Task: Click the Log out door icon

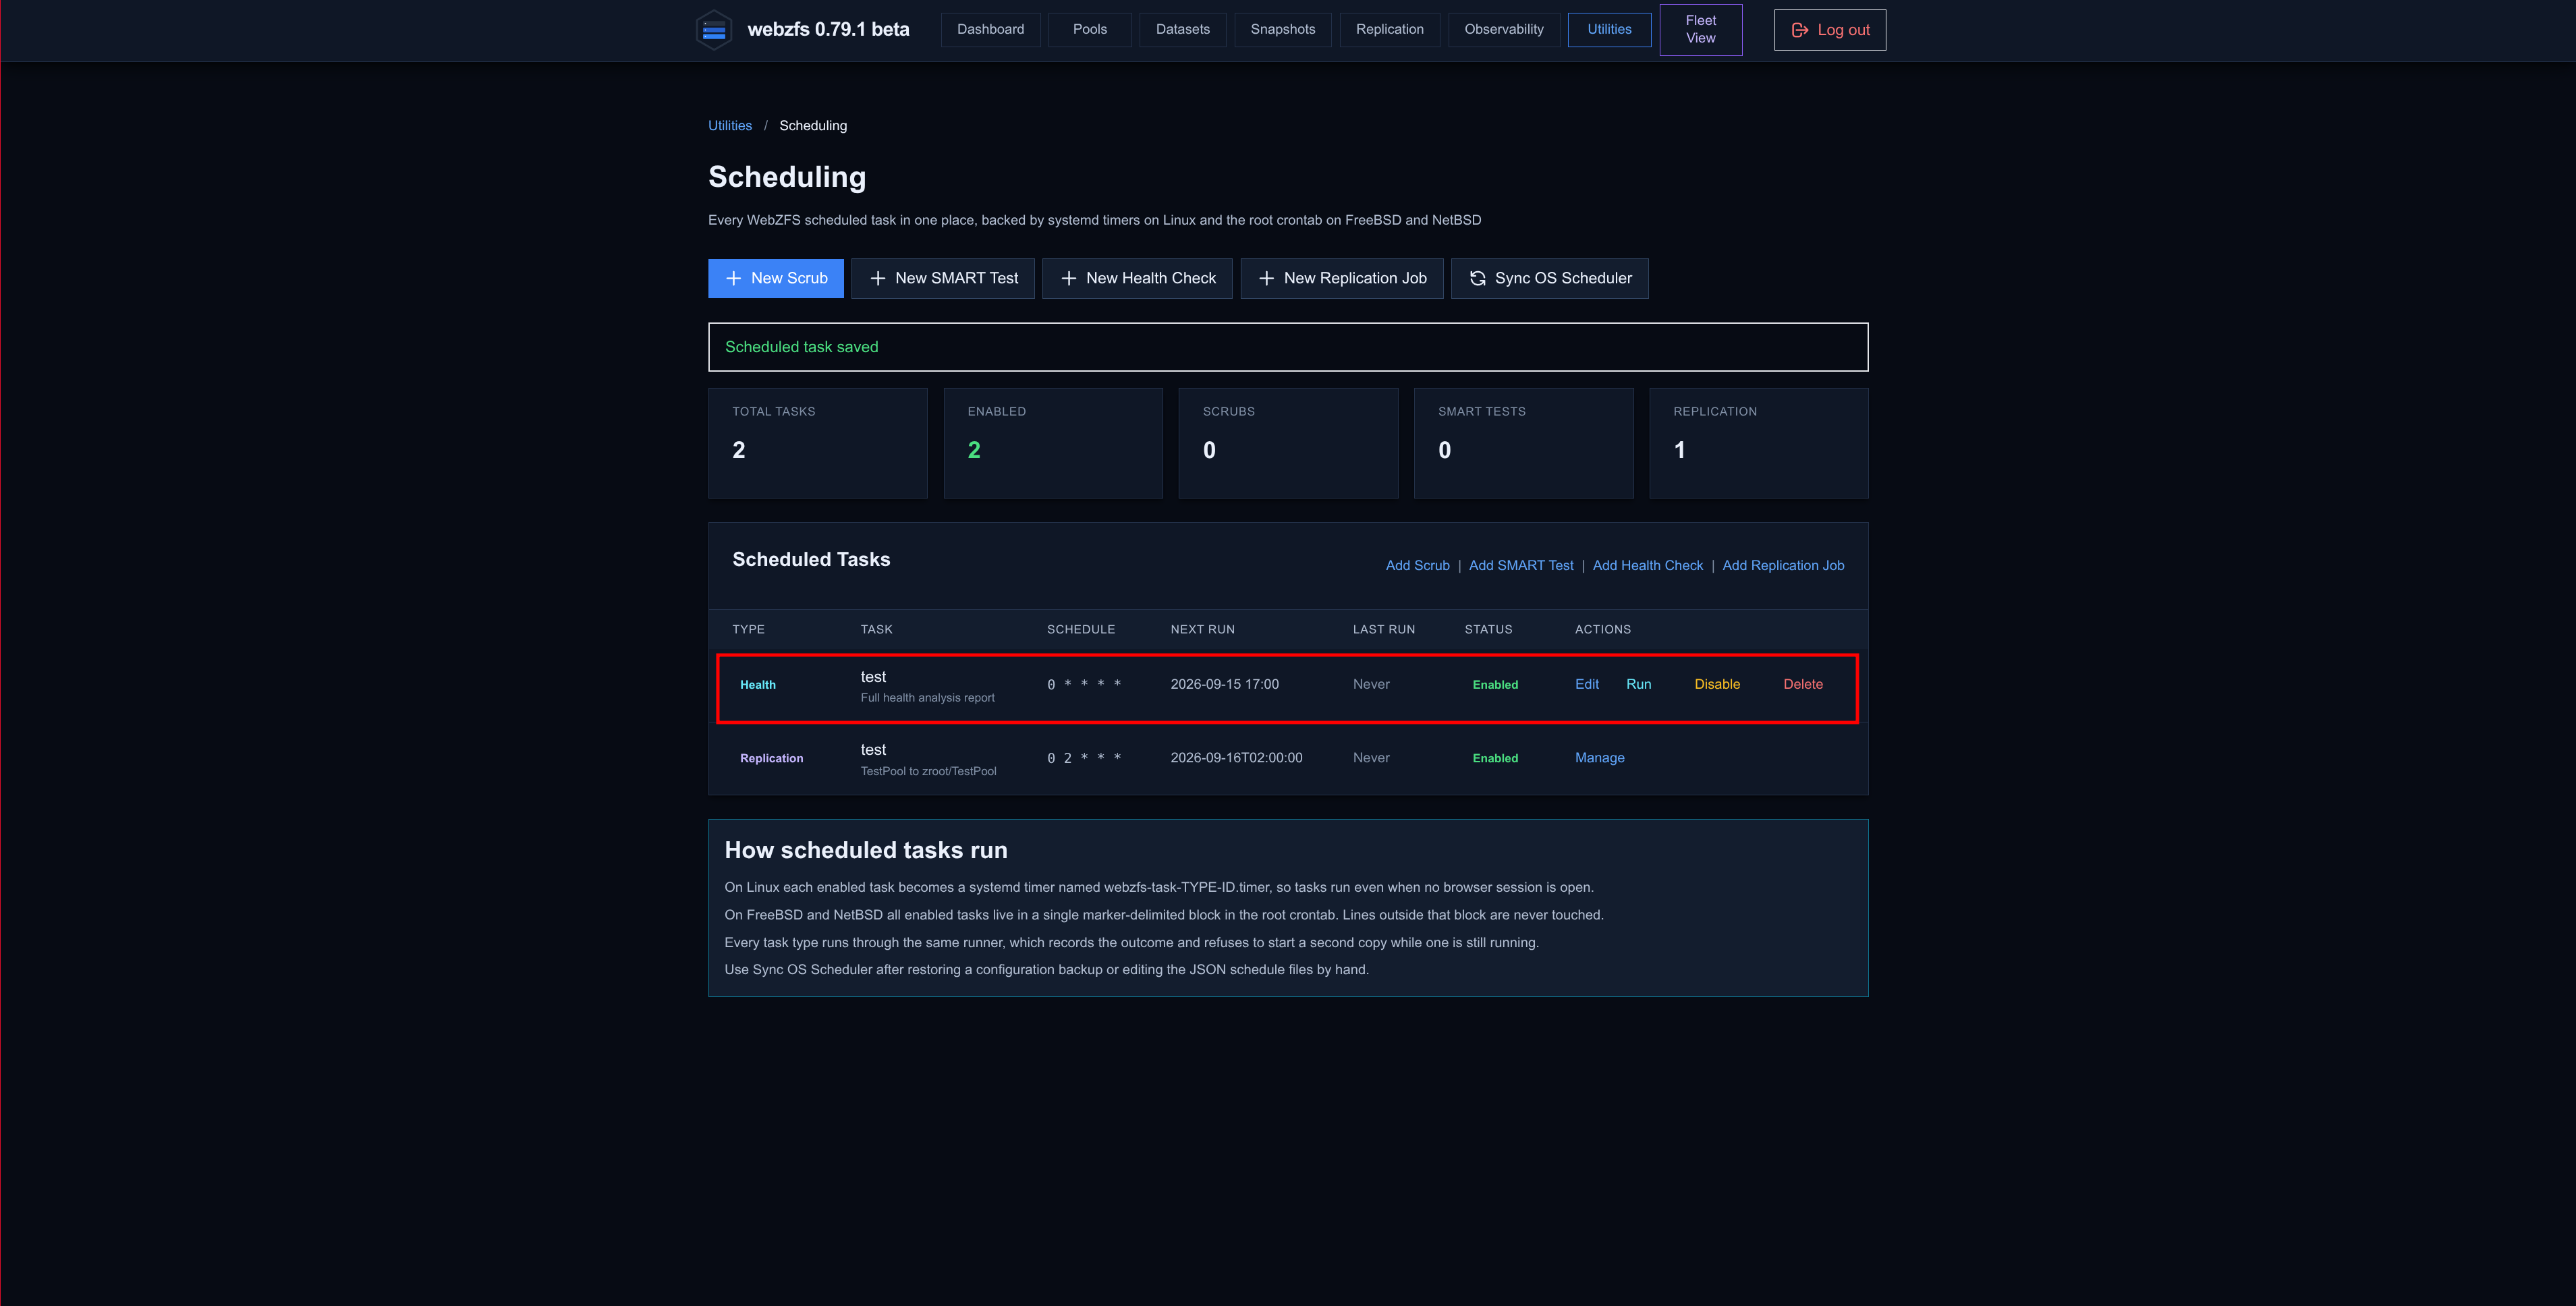Action: click(1799, 30)
